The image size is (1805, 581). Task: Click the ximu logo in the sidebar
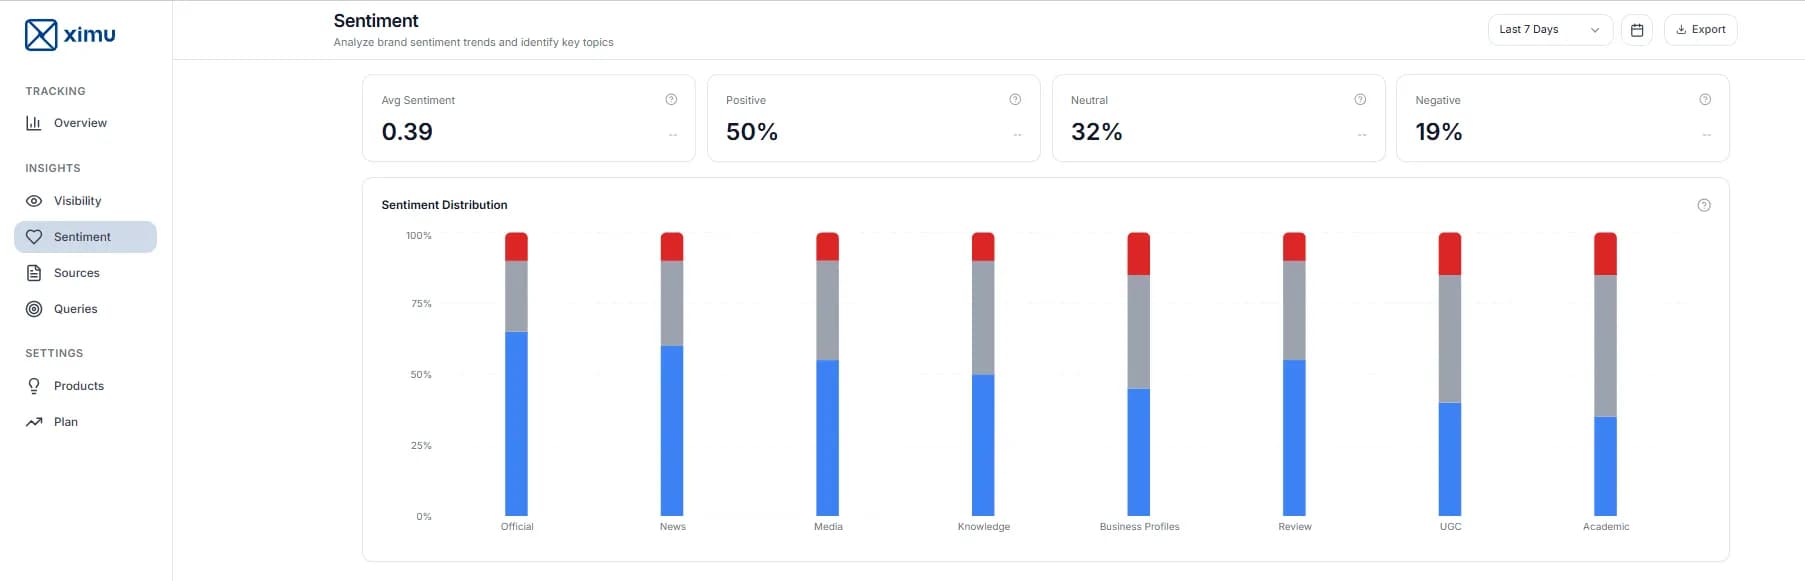pyautogui.click(x=70, y=34)
